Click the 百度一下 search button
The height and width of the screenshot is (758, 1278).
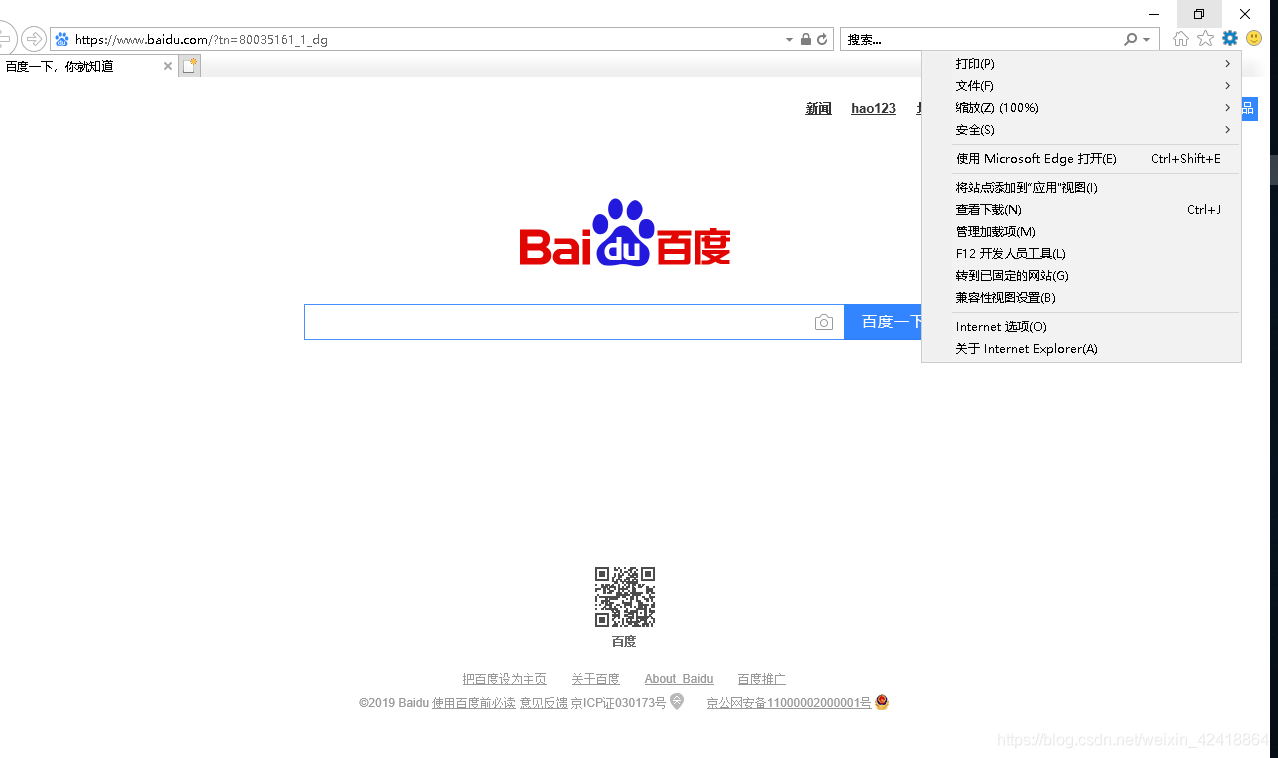point(884,322)
